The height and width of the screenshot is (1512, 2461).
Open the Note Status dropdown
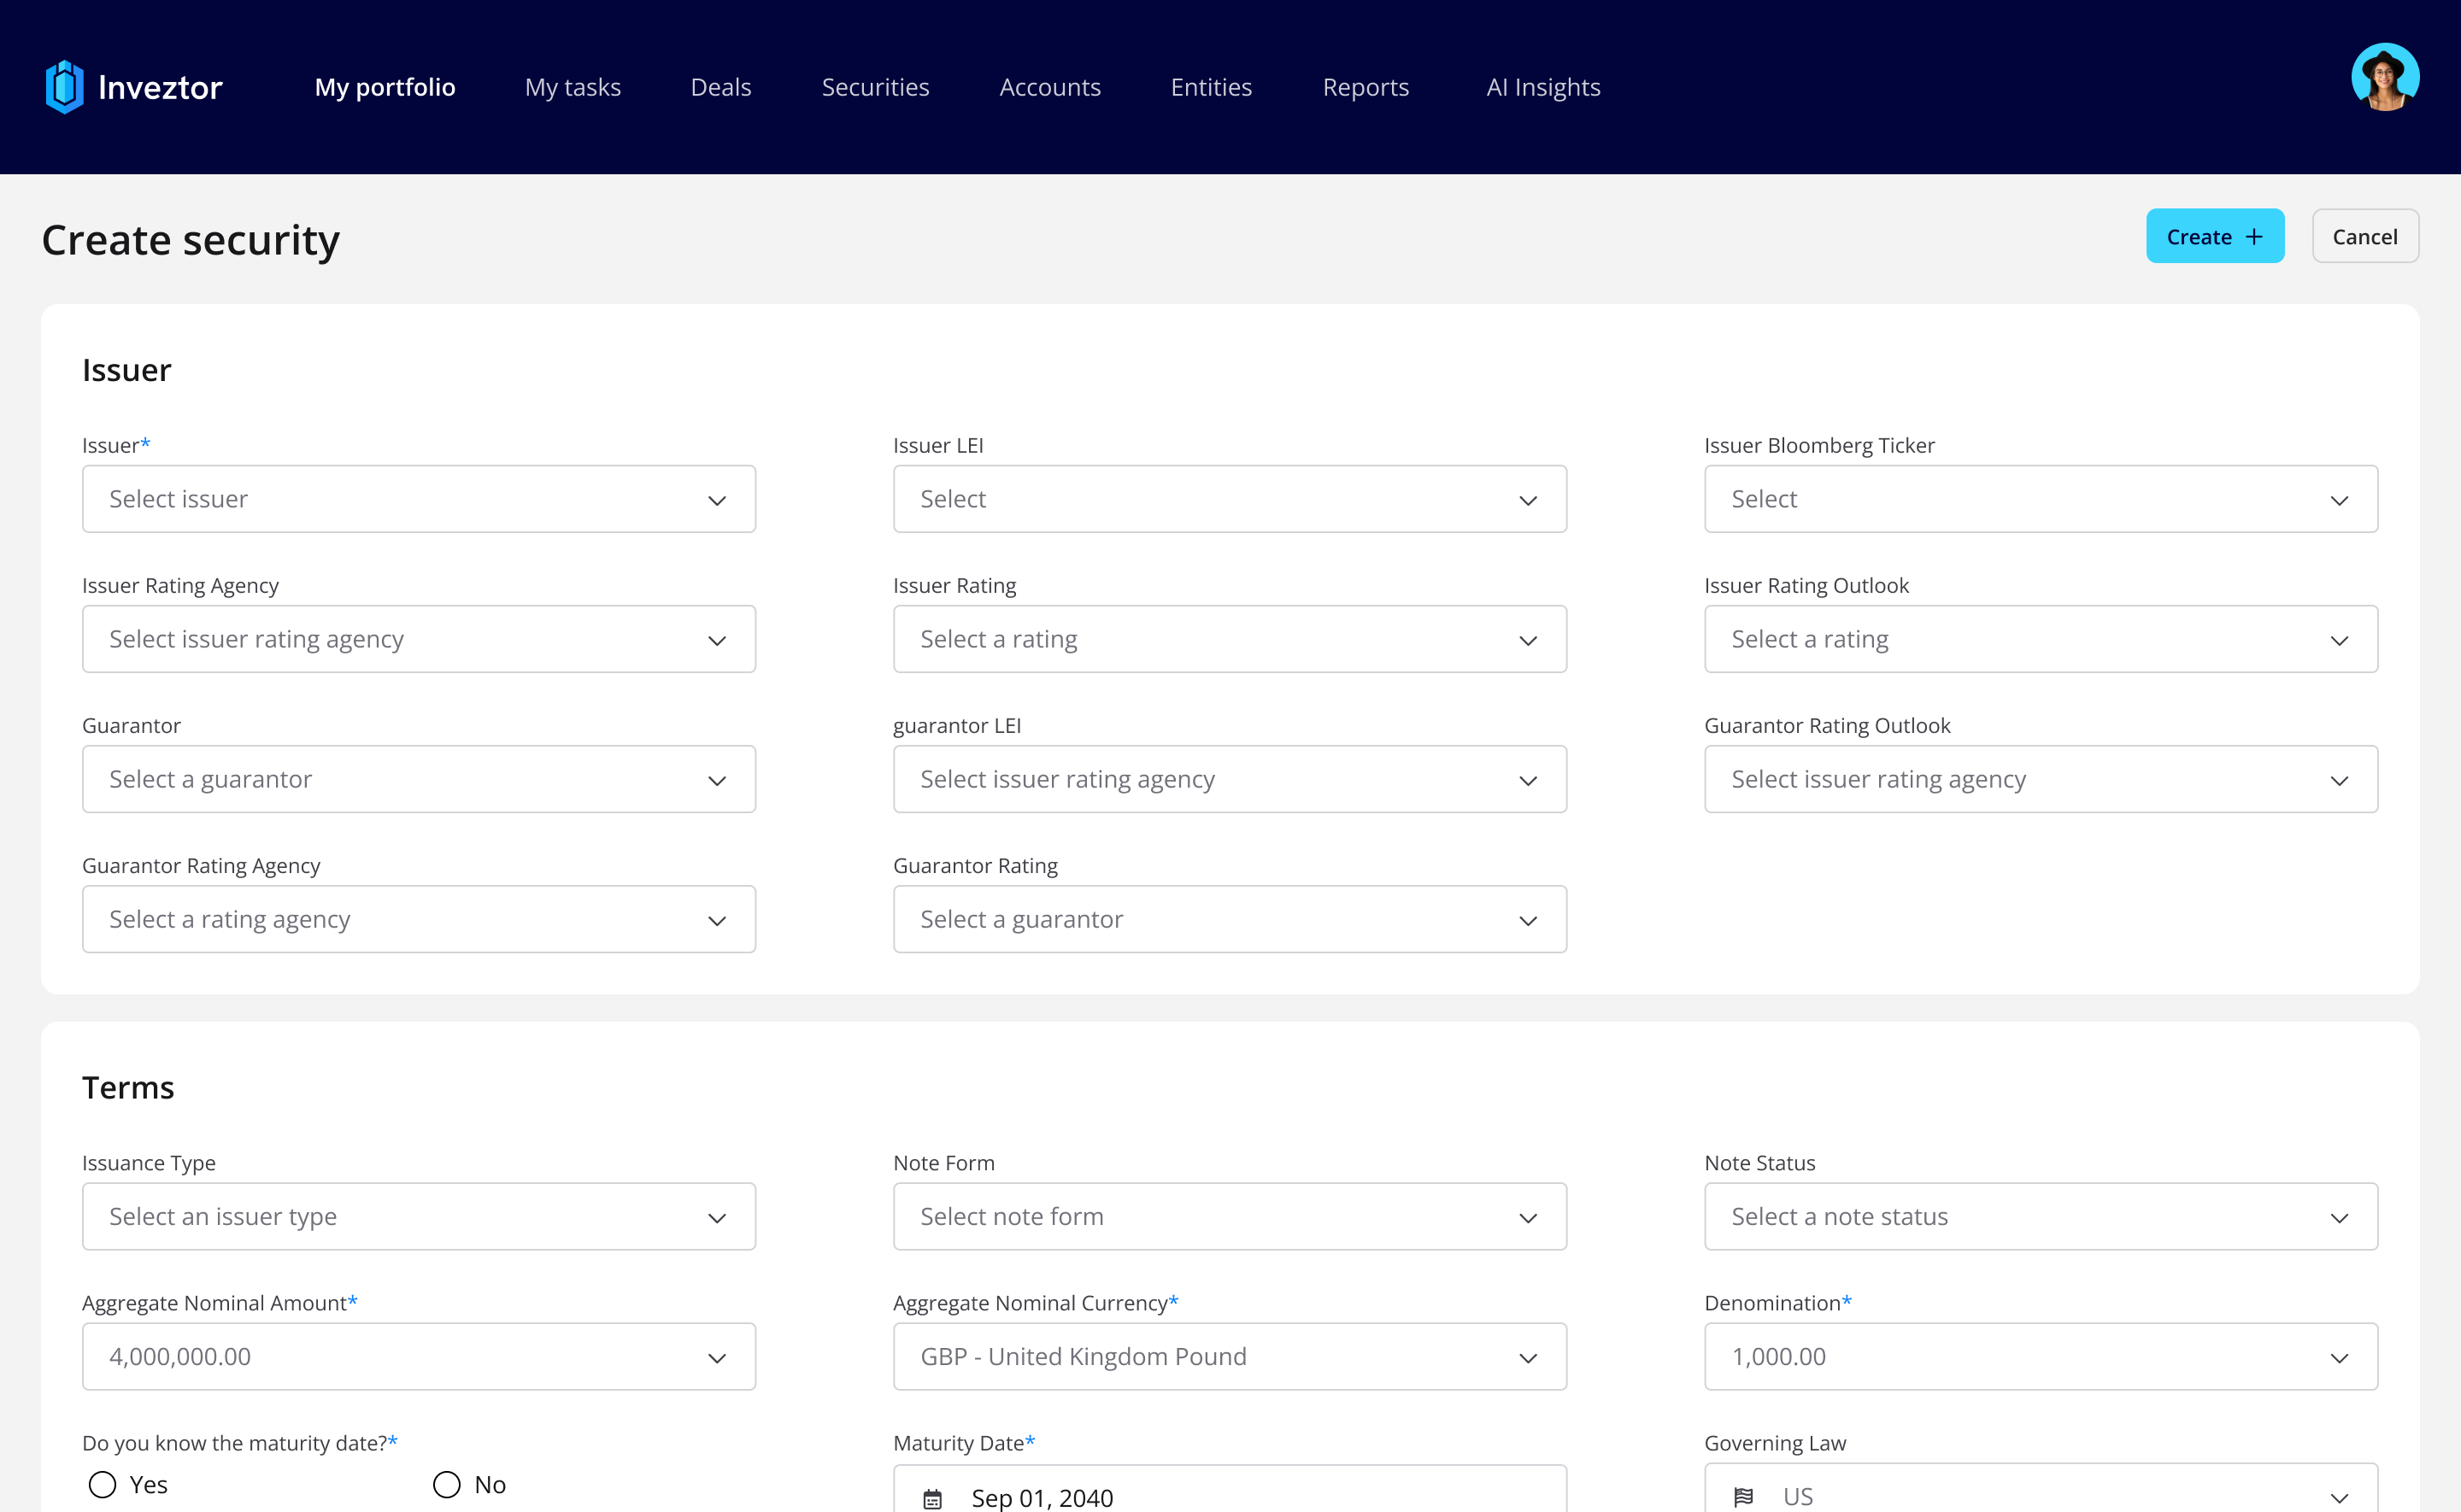[2040, 1217]
